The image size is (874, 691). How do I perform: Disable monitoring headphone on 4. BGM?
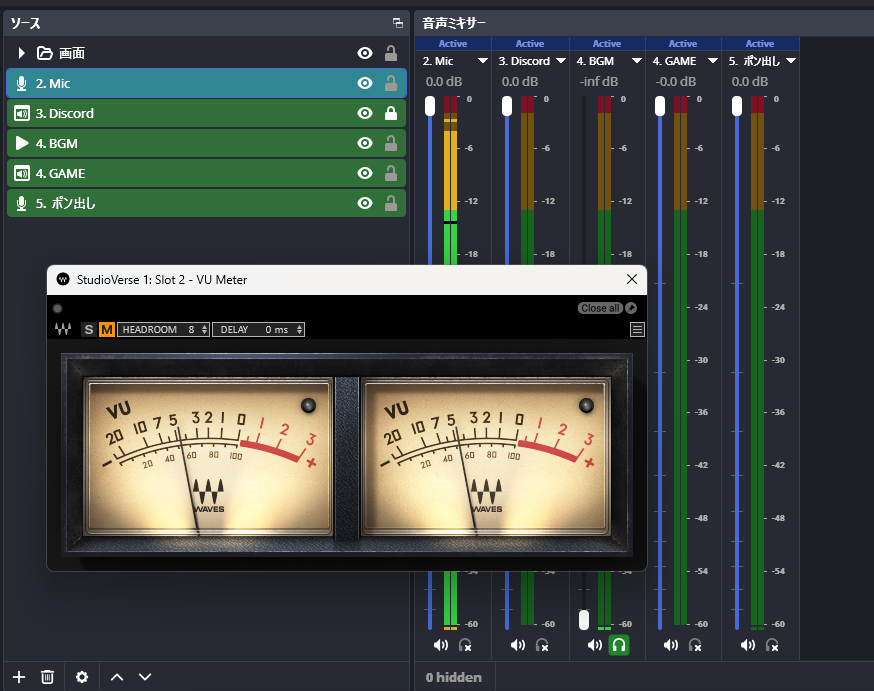(x=619, y=645)
